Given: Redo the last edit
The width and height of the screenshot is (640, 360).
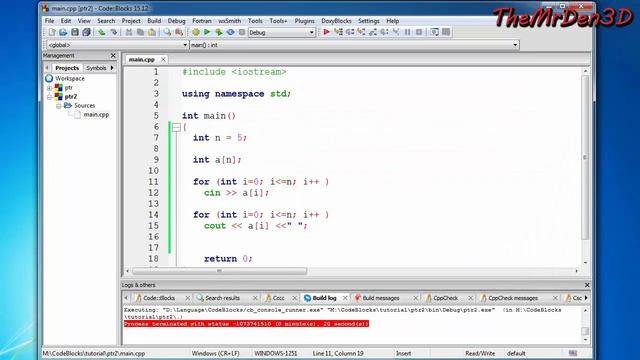Looking at the screenshot, I should click(x=113, y=32).
